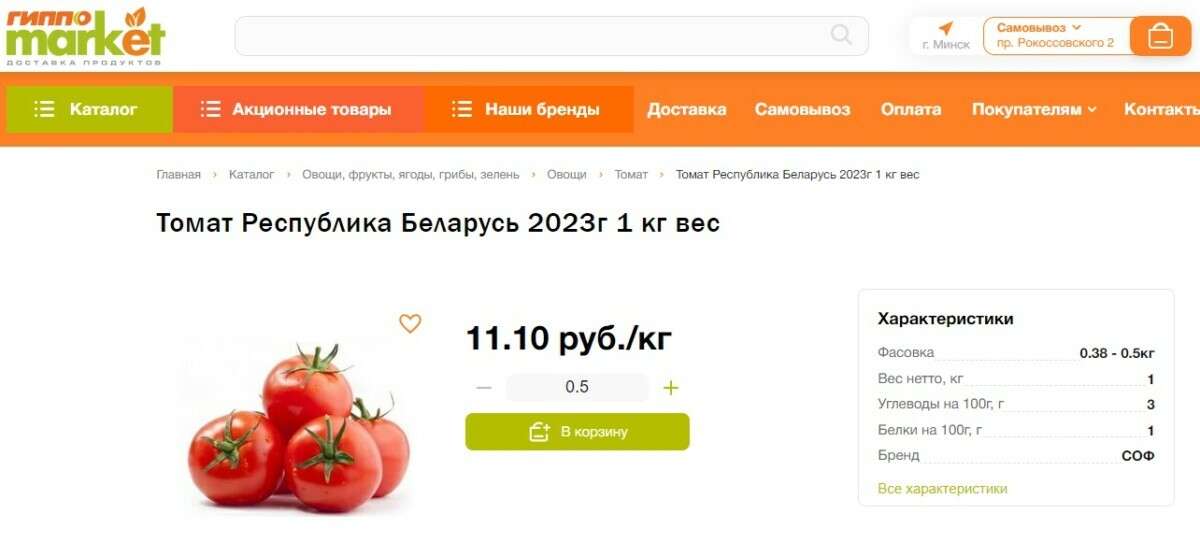Click the Minsk location arrow icon
Image resolution: width=1200 pixels, height=542 pixels.
[945, 28]
